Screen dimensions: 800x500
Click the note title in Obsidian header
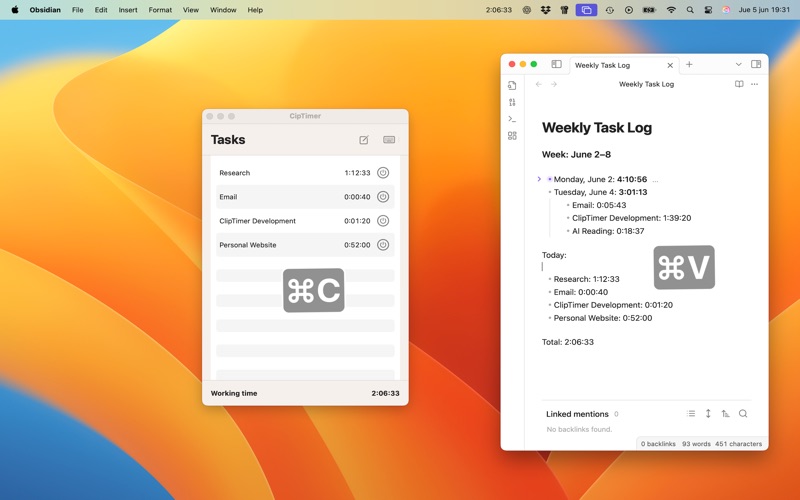tap(646, 84)
